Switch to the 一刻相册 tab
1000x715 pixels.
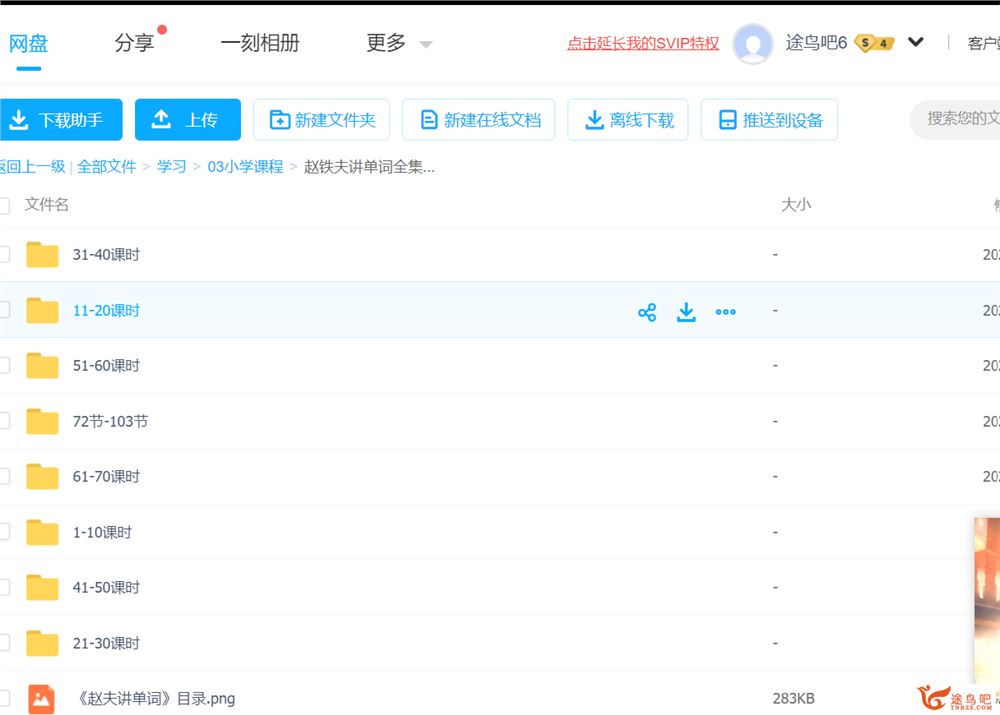click(x=260, y=43)
